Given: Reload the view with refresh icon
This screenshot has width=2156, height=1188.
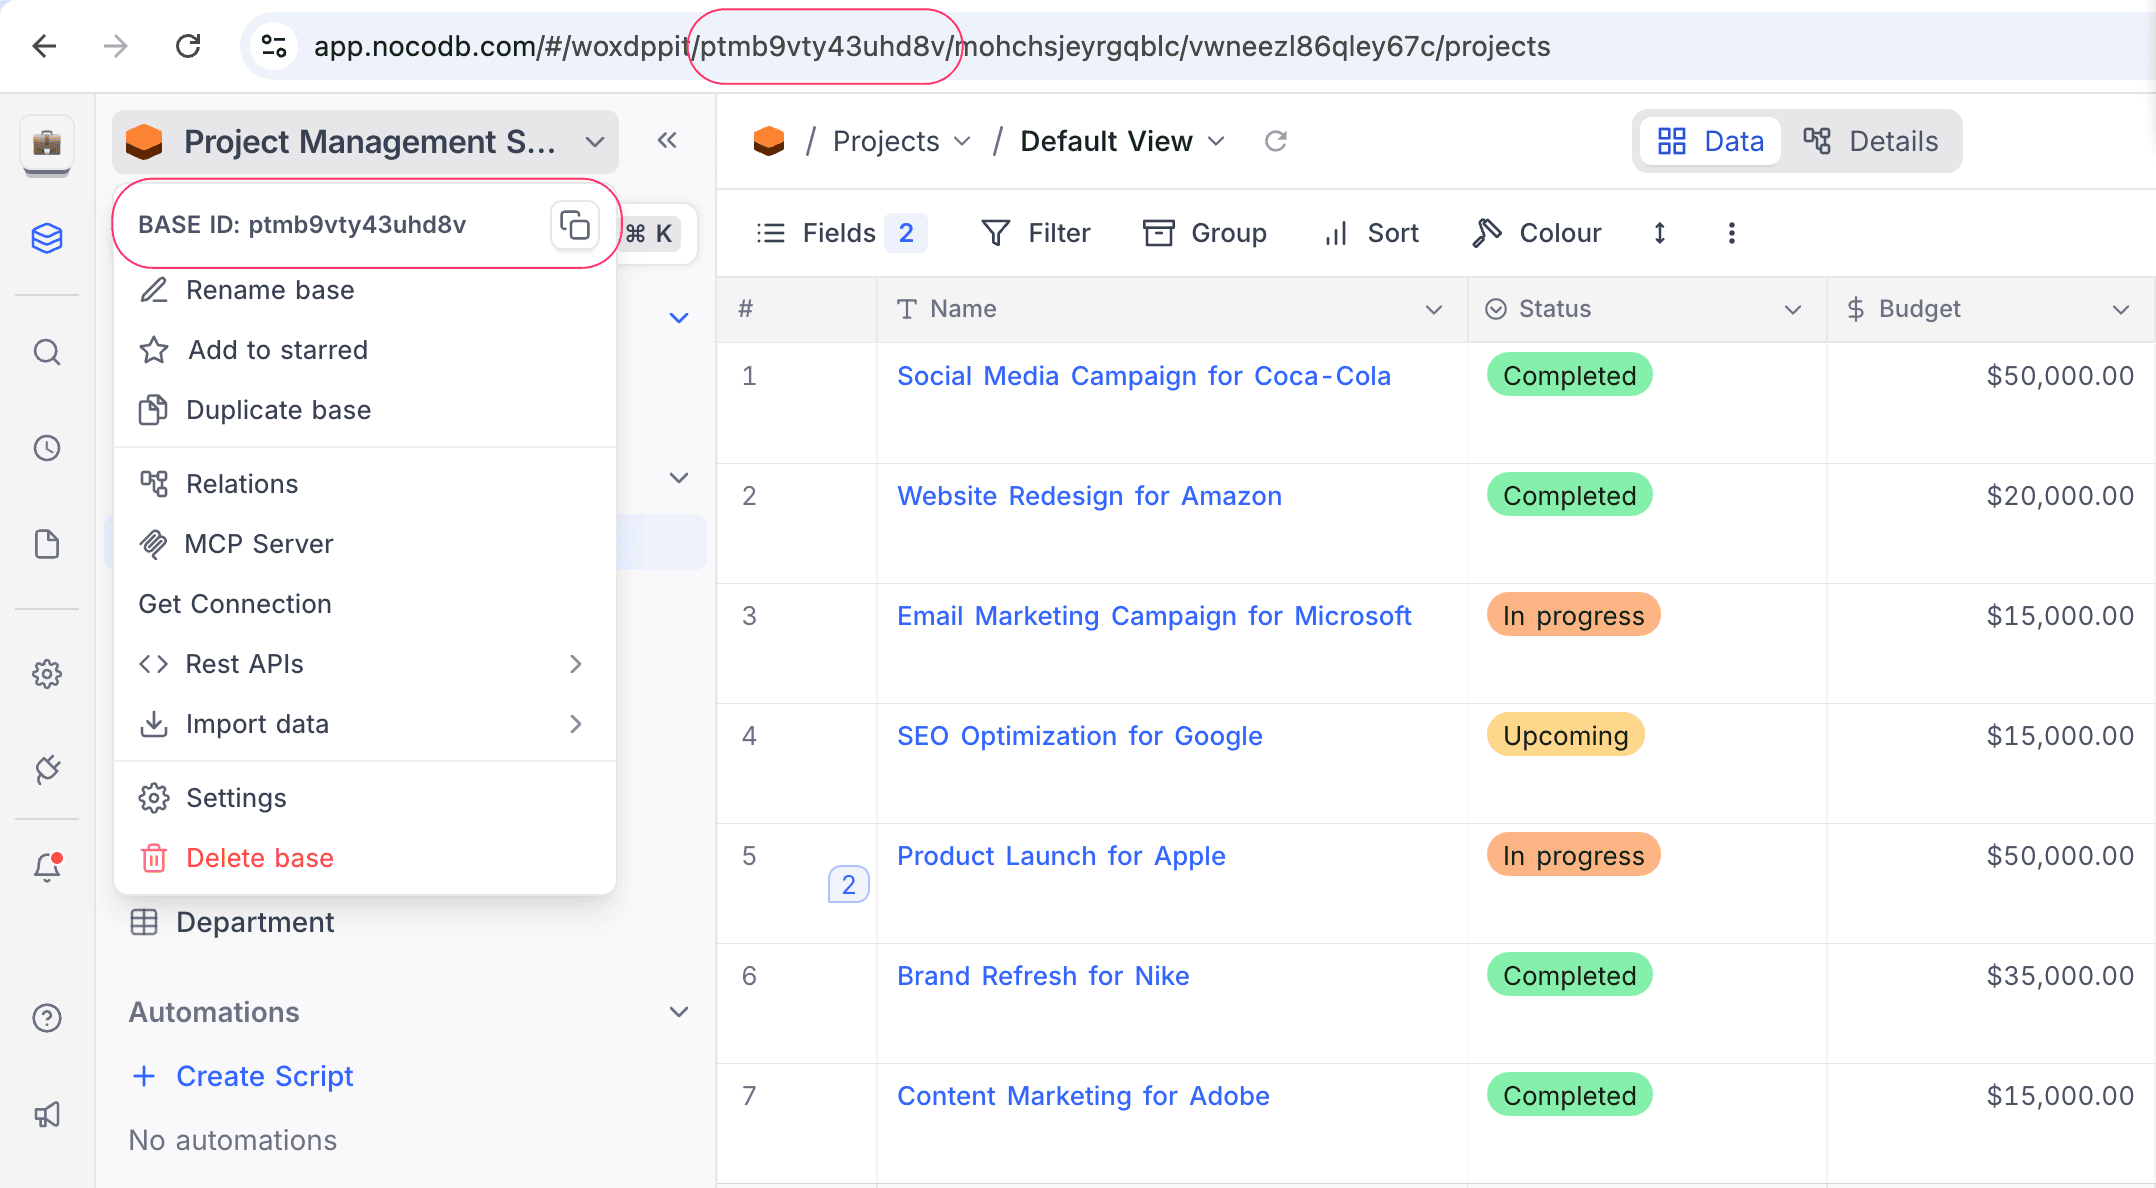Looking at the screenshot, I should [1275, 141].
